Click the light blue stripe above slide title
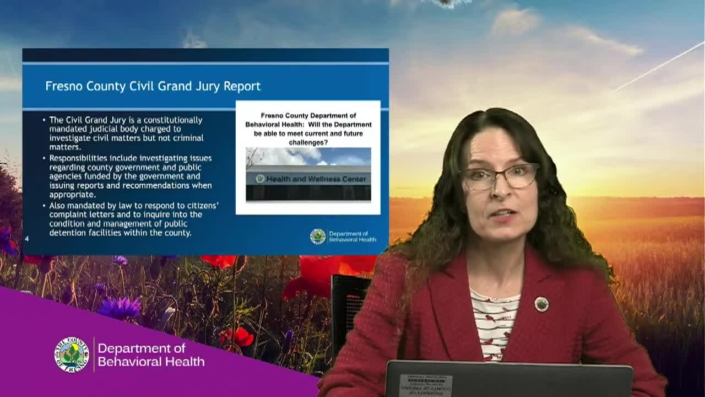 (205, 63)
